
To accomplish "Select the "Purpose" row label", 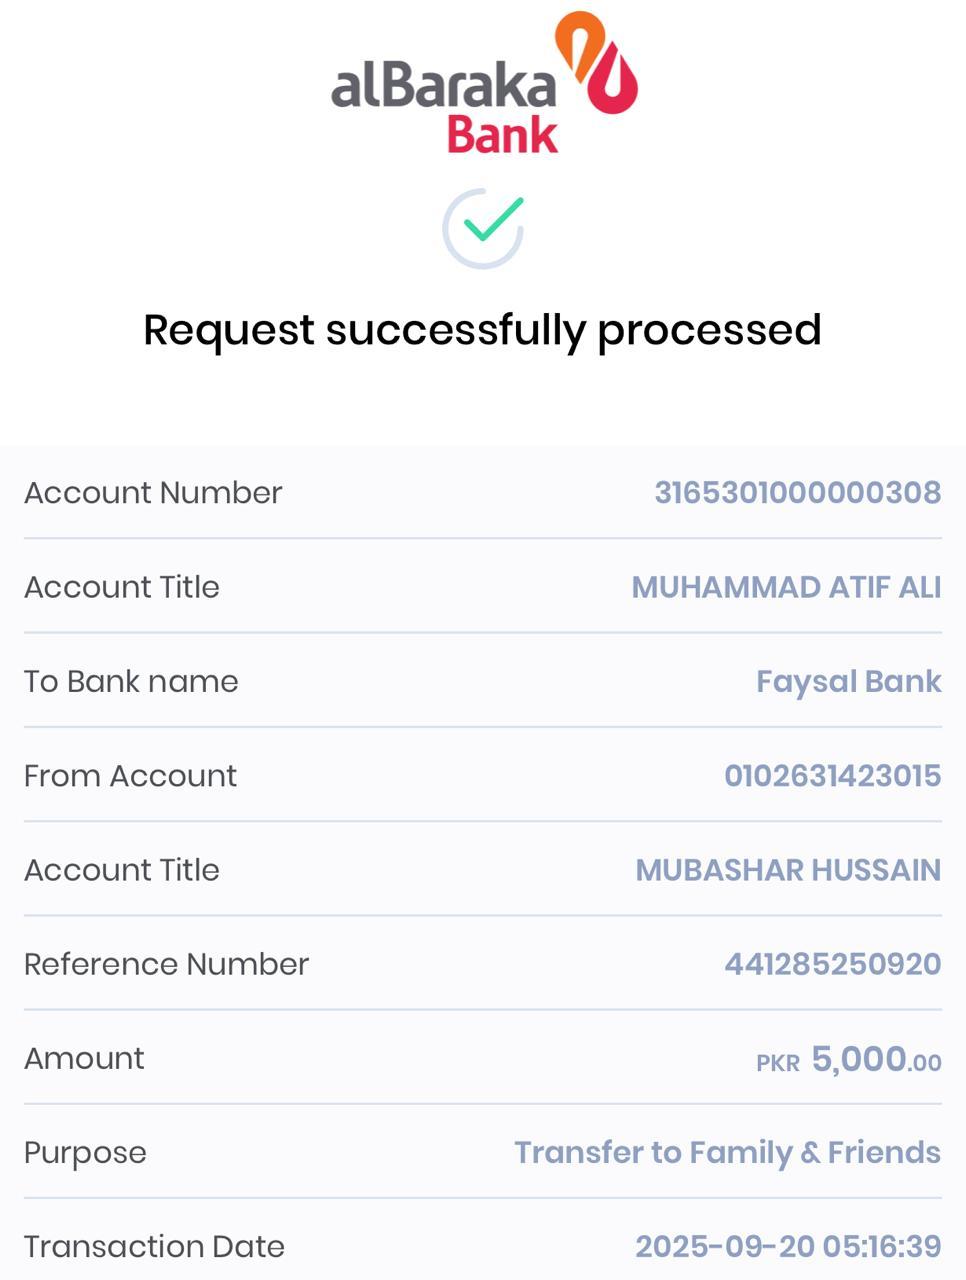I will [x=85, y=1153].
